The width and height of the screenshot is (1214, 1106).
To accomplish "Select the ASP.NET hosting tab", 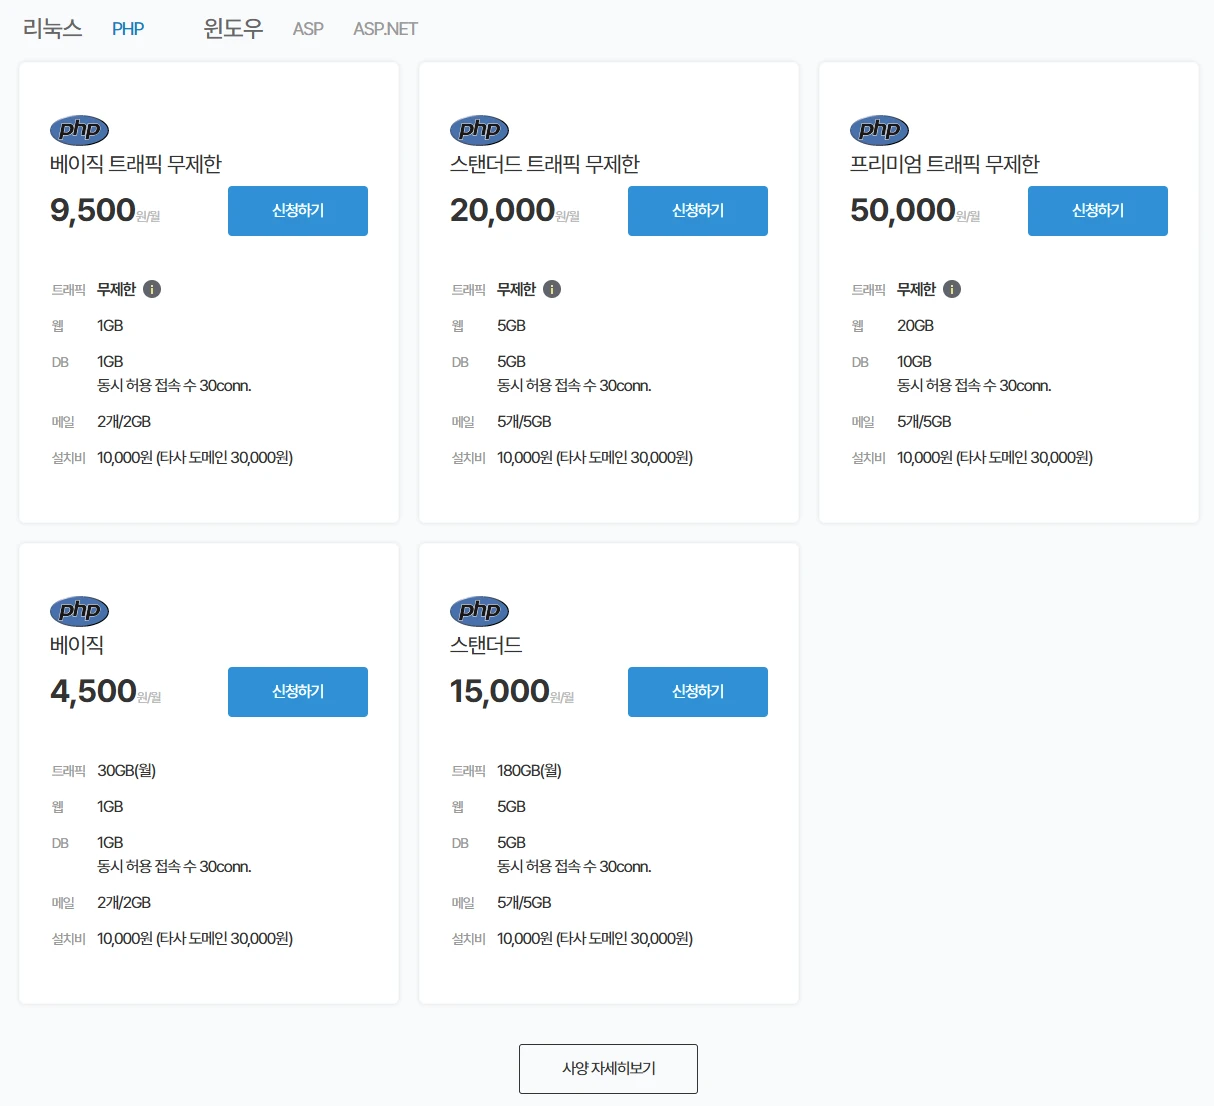I will click(x=385, y=29).
